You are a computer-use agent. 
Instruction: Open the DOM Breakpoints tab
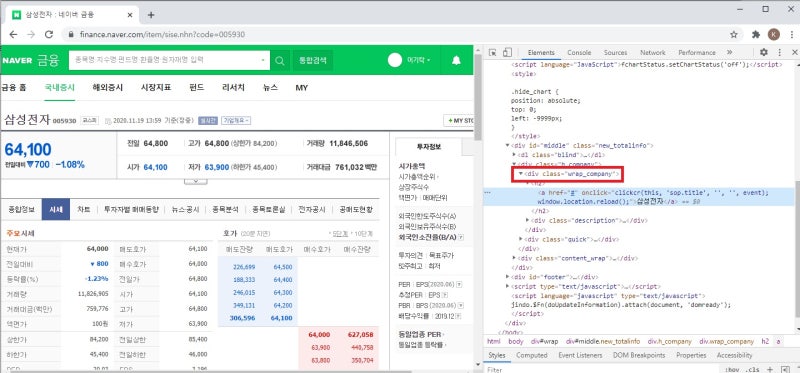(x=639, y=355)
